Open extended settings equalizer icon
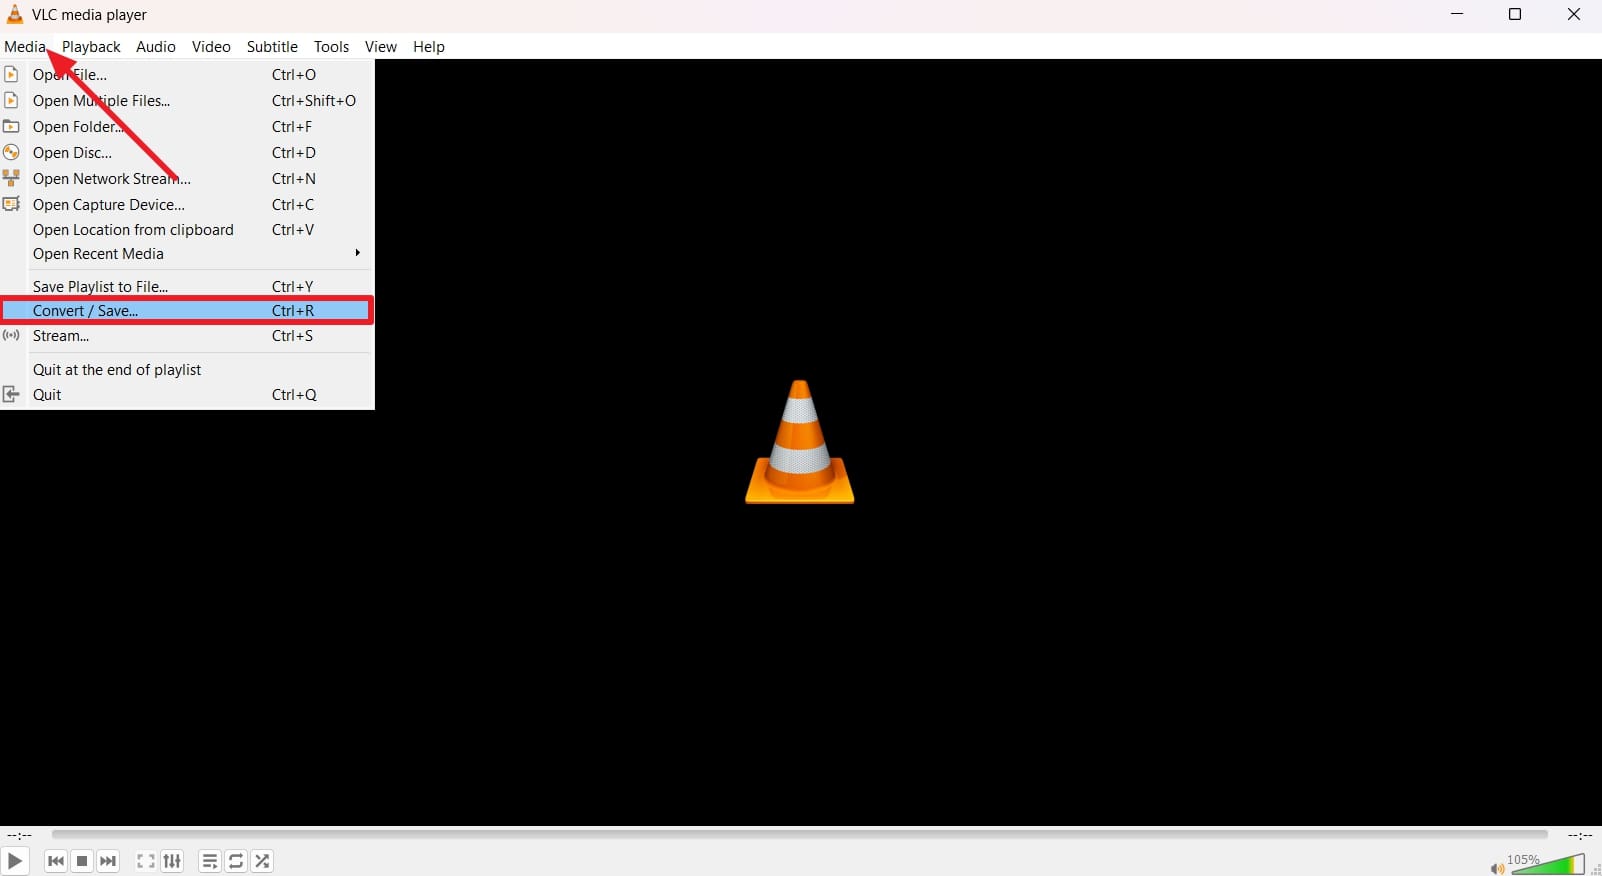Image resolution: width=1602 pixels, height=876 pixels. point(172,861)
